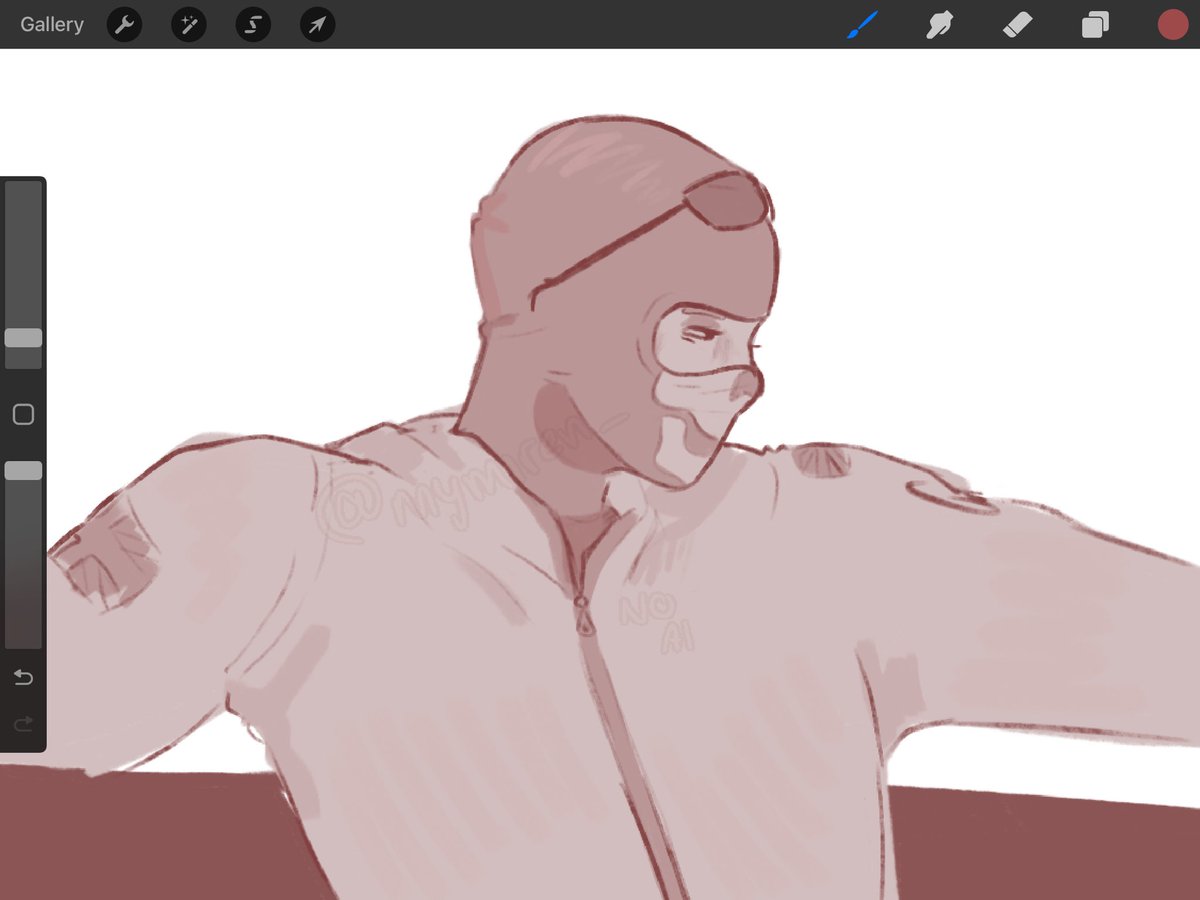Click the brush opacity slider handle
The image size is (1200, 900).
tap(23, 470)
